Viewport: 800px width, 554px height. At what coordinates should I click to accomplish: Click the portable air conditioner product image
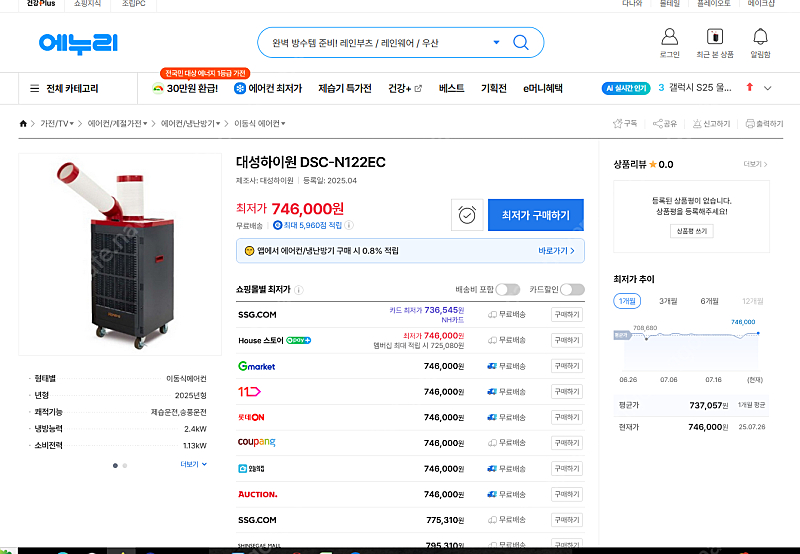[x=112, y=255]
